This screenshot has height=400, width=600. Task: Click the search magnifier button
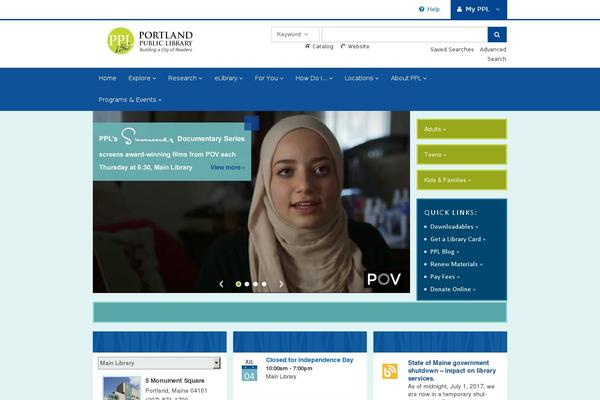497,34
